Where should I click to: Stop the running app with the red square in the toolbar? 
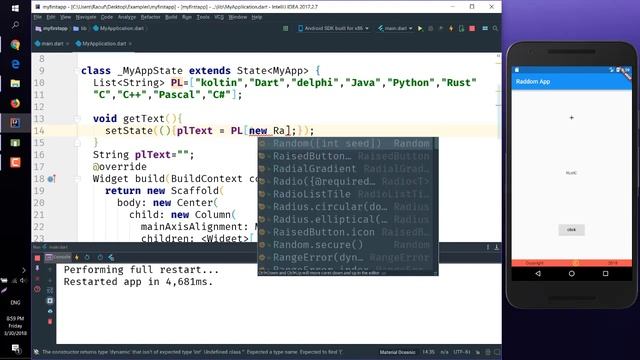tap(472, 29)
